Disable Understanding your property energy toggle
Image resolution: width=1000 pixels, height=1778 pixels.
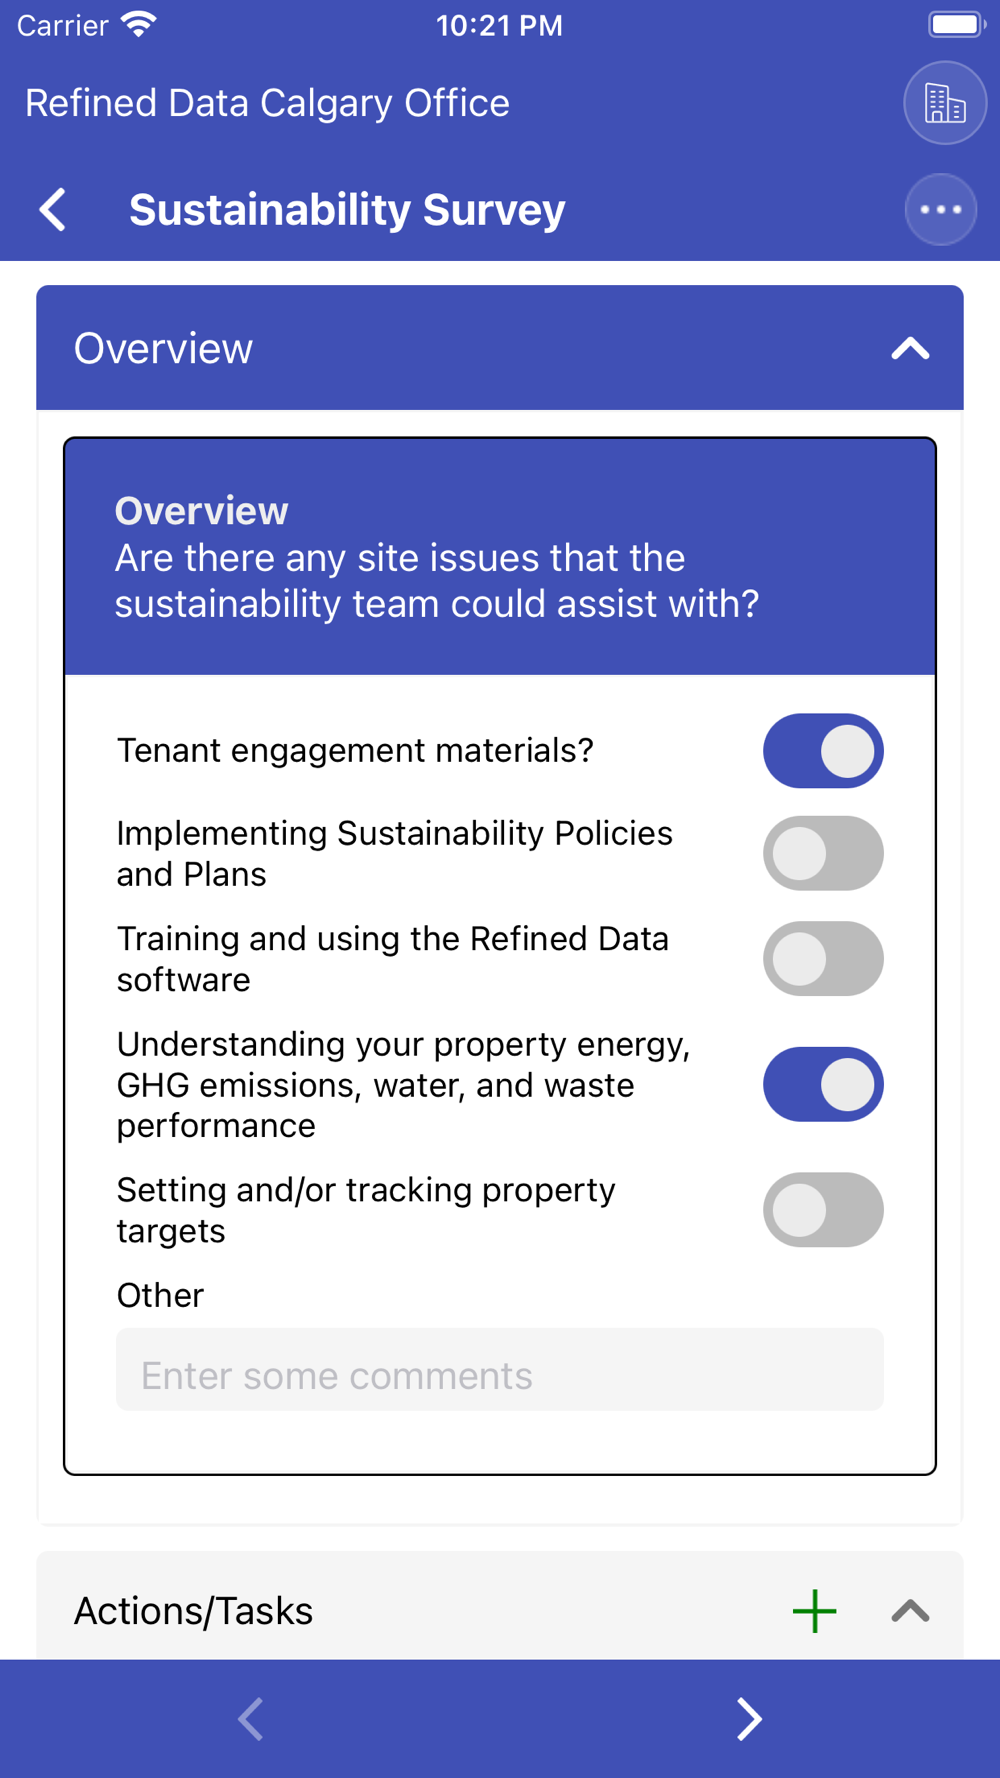823,1085
